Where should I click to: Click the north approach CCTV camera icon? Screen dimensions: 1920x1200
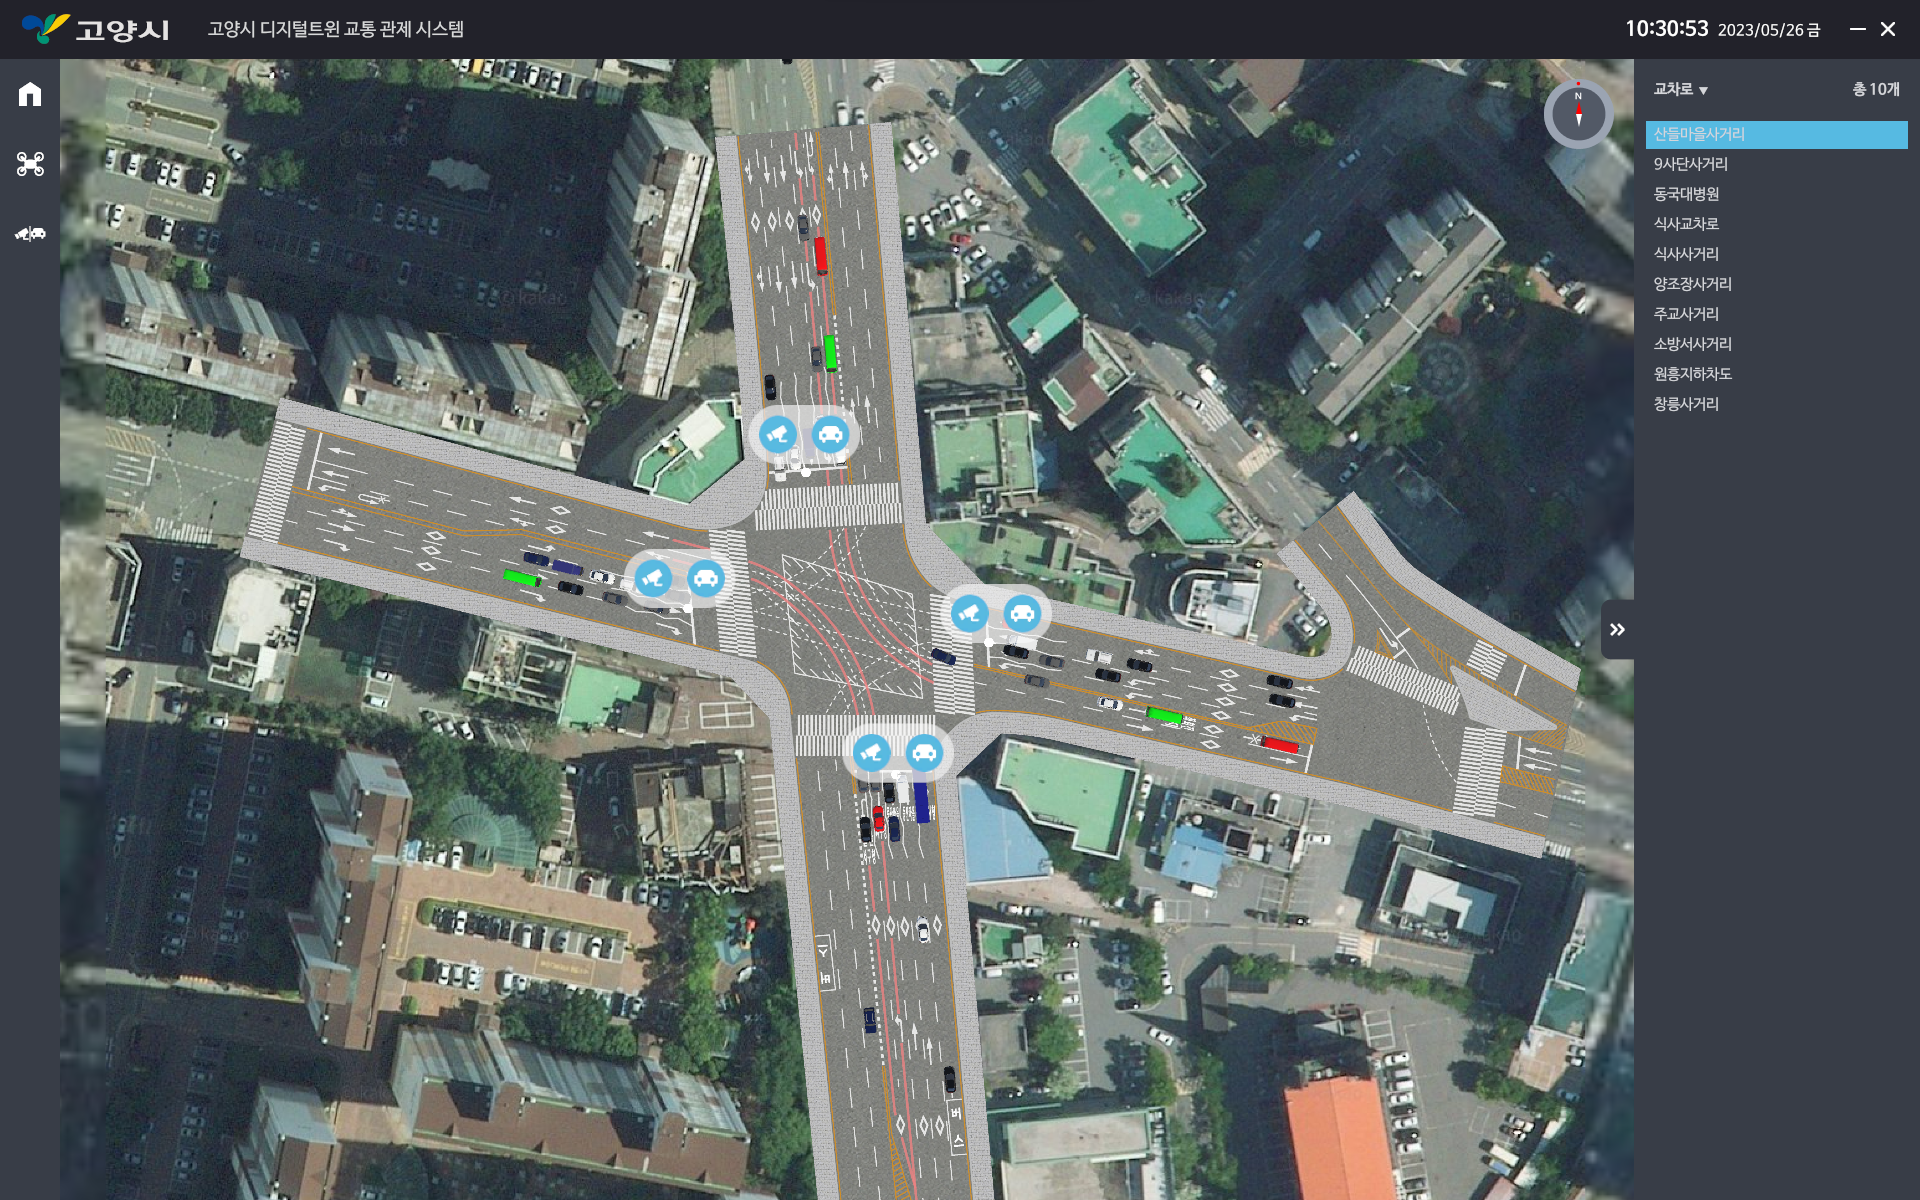[777, 434]
